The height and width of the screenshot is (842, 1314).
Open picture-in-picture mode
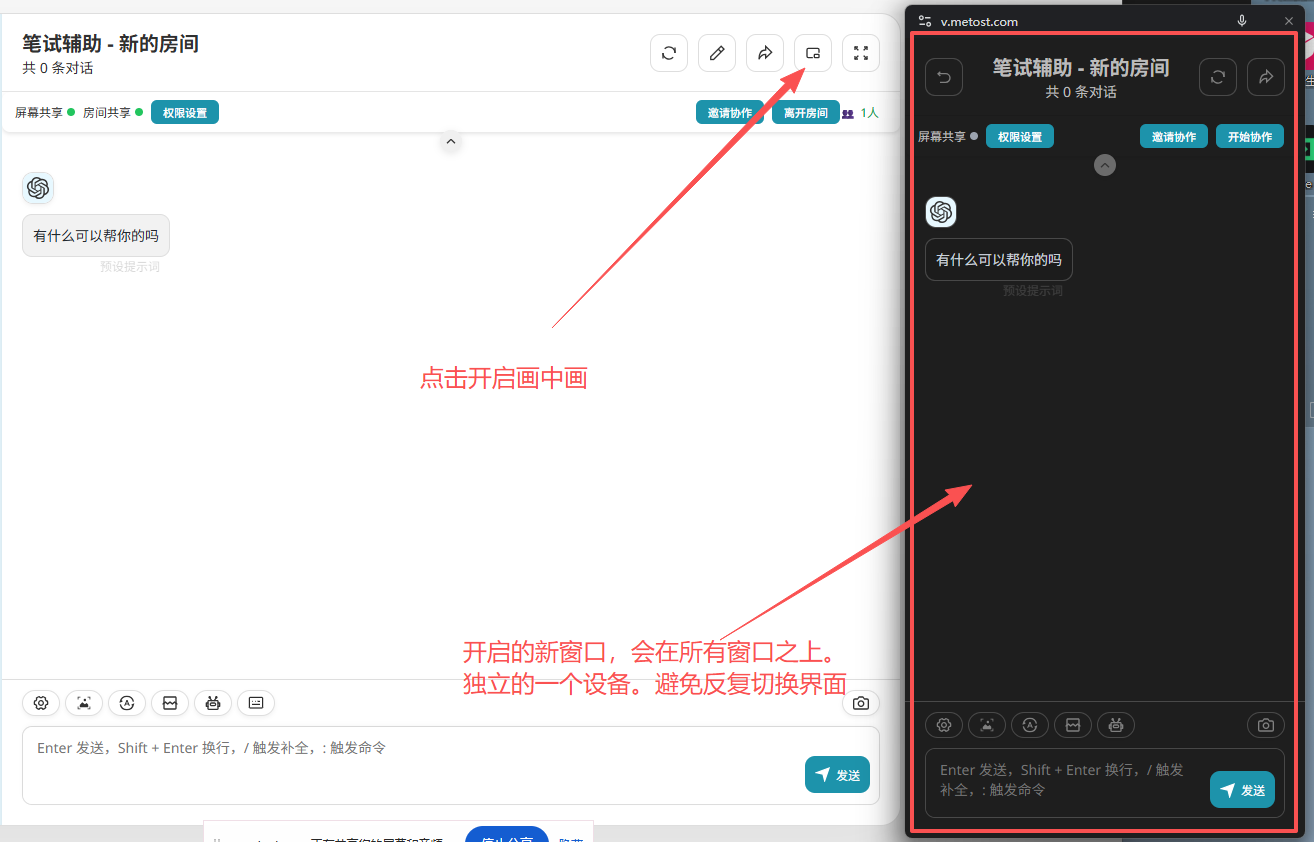click(x=813, y=52)
